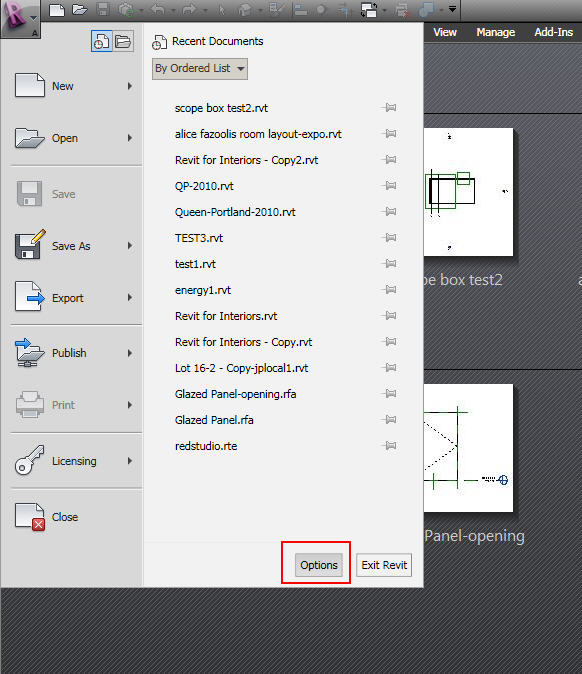Click the Save As disk with pencil icon
Image resolution: width=582 pixels, height=674 pixels.
tap(30, 244)
